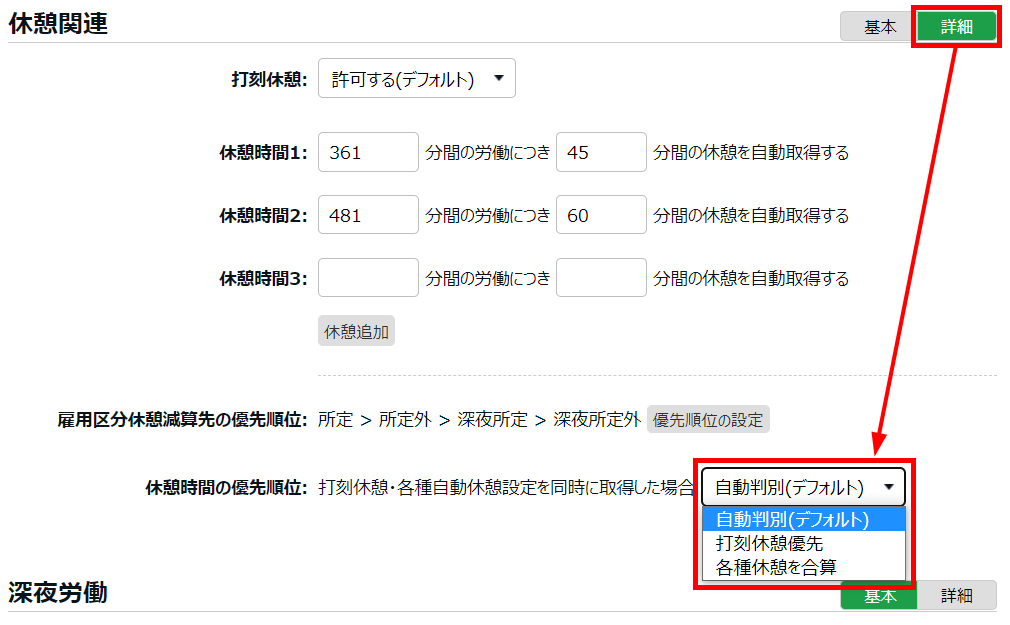Image resolution: width=1010 pixels, height=625 pixels.
Task: Click the 雇用区分休憩減算先の優先順位 label
Action: point(182,420)
